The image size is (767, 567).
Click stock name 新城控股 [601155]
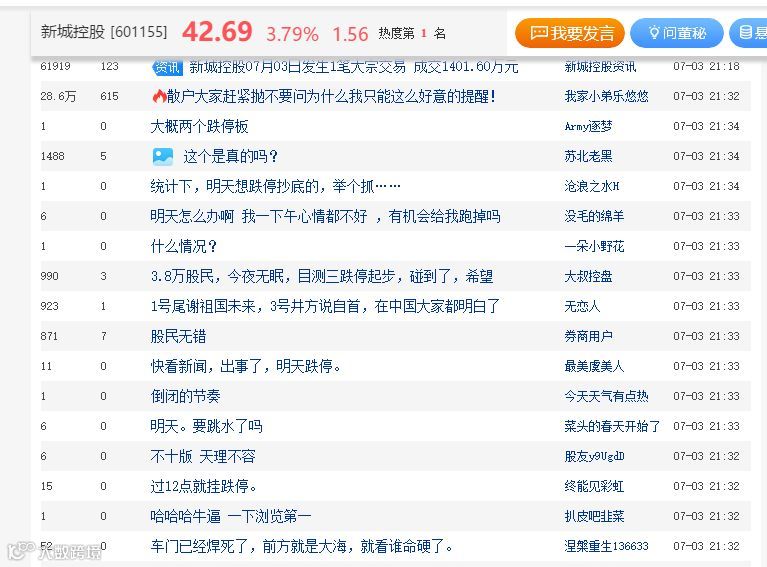pos(104,32)
